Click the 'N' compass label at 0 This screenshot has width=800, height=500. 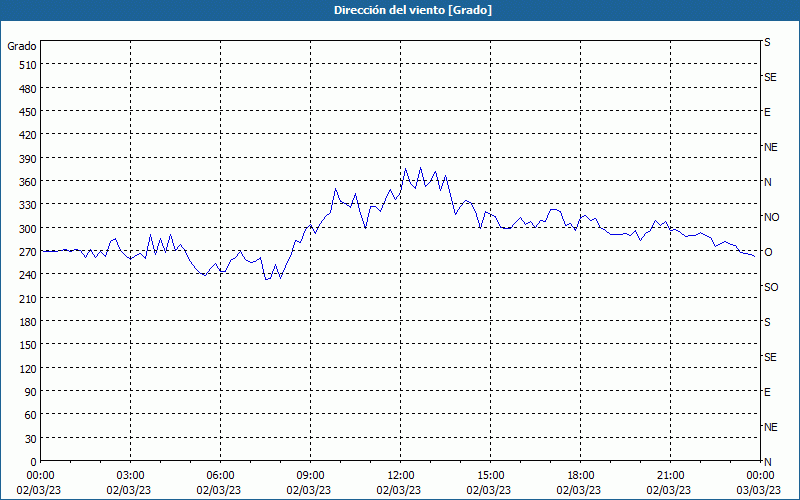767,462
